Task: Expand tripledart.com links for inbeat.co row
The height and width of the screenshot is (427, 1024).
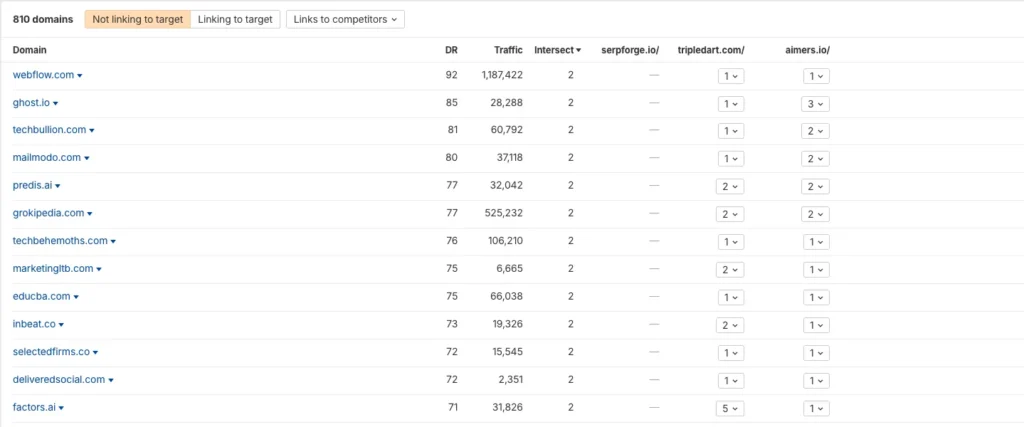Action: 731,325
